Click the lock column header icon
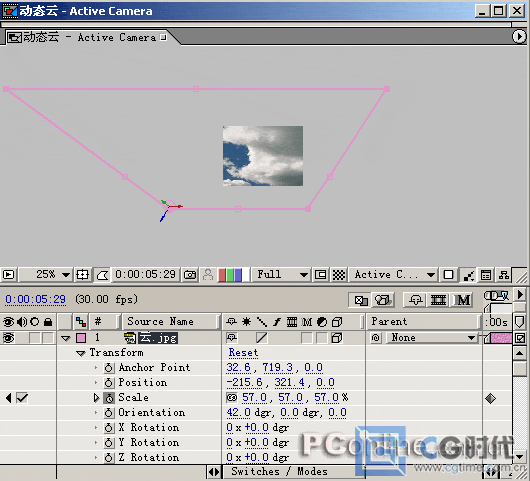Screen dimensions: 530x481 pyautogui.click(x=48, y=322)
